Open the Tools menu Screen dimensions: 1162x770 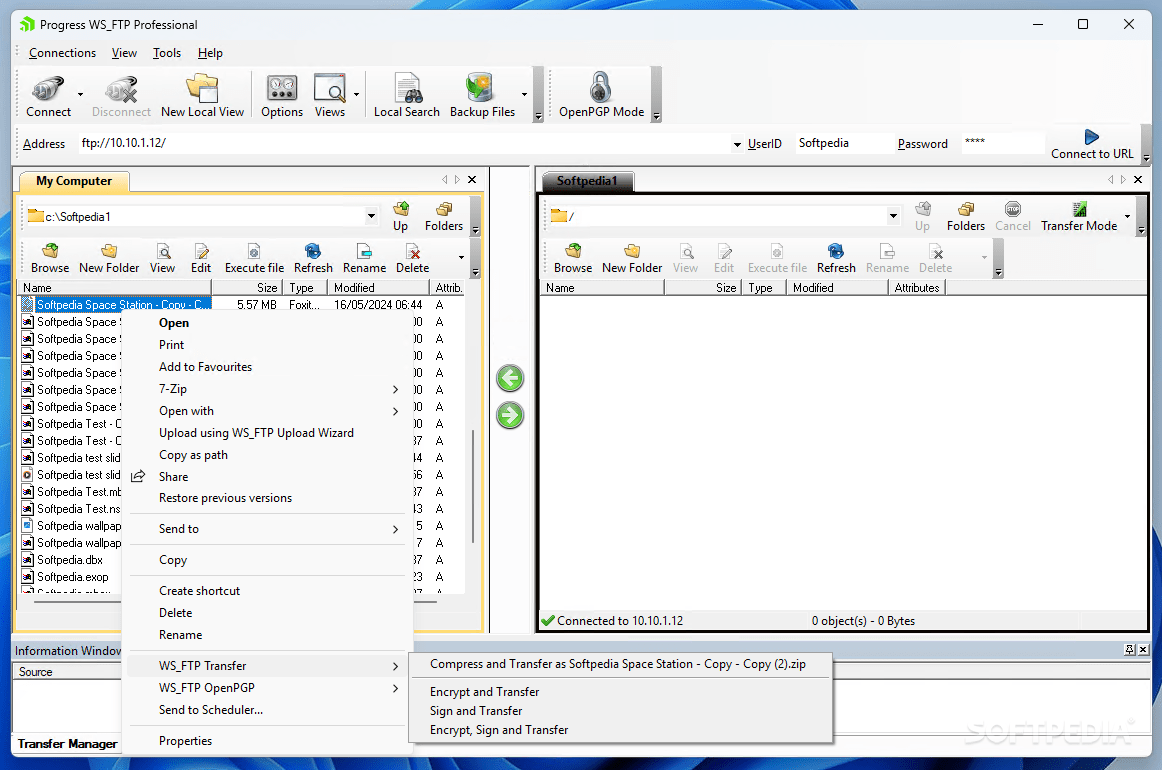pyautogui.click(x=166, y=53)
